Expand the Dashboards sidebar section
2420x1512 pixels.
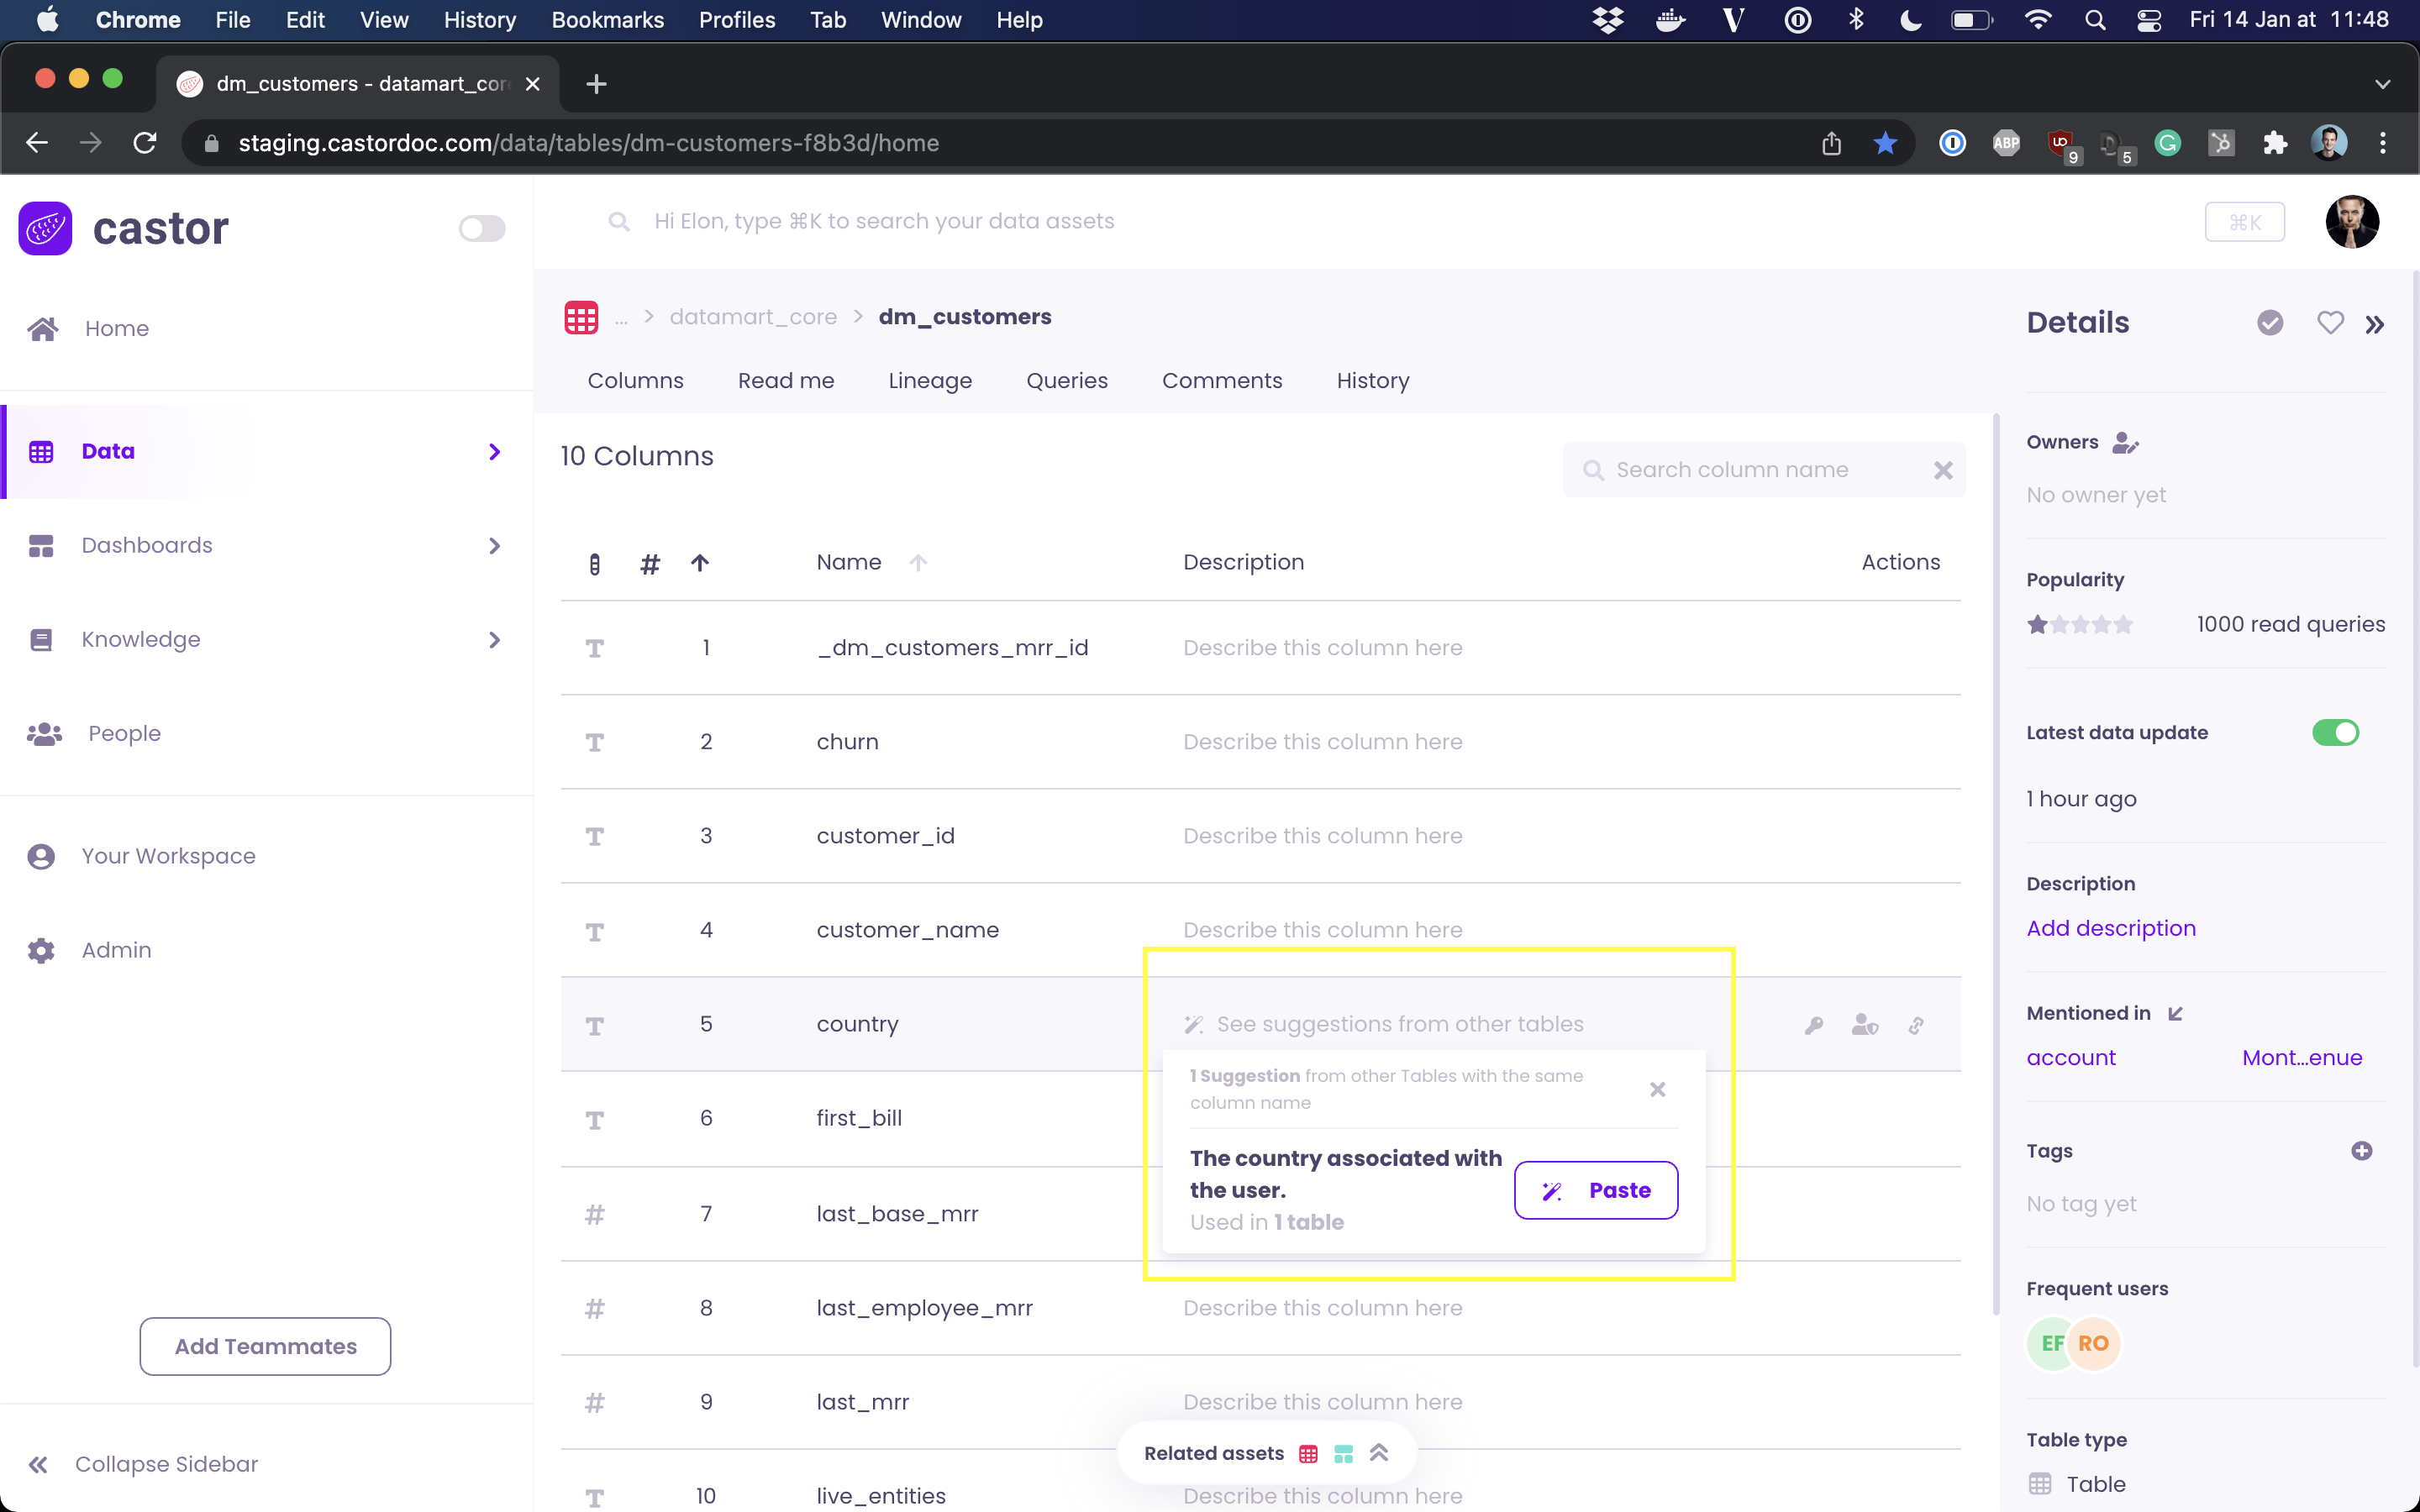click(x=494, y=545)
